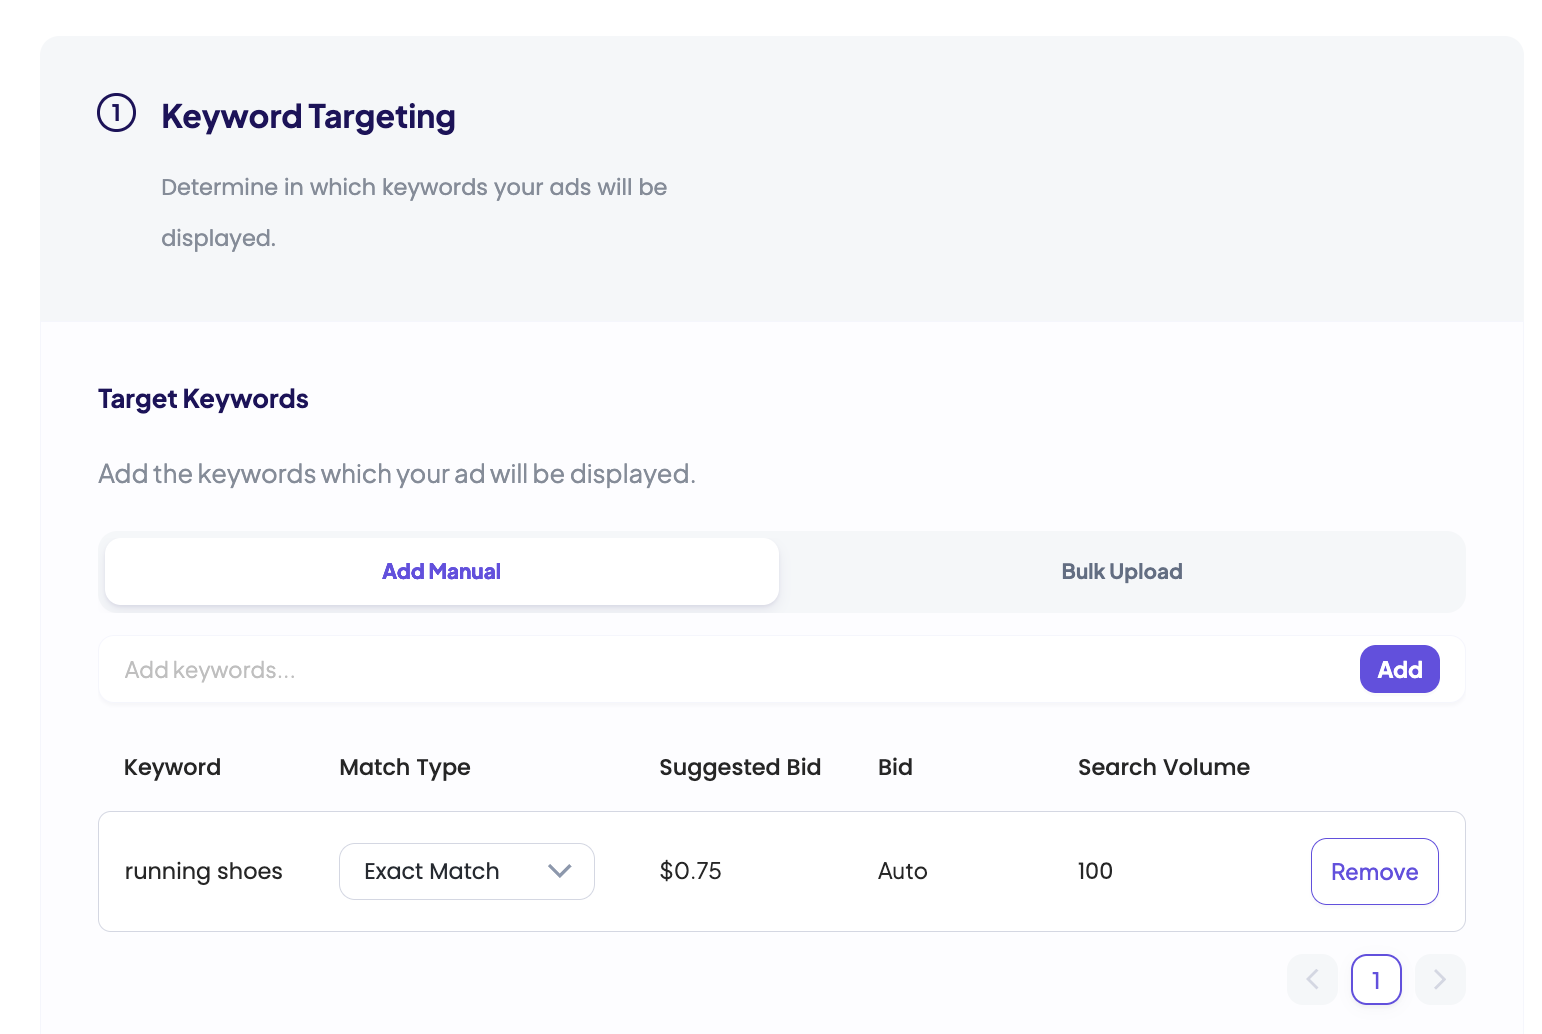This screenshot has width=1542, height=1034.
Task: Click the Bid column header
Action: pos(895,767)
